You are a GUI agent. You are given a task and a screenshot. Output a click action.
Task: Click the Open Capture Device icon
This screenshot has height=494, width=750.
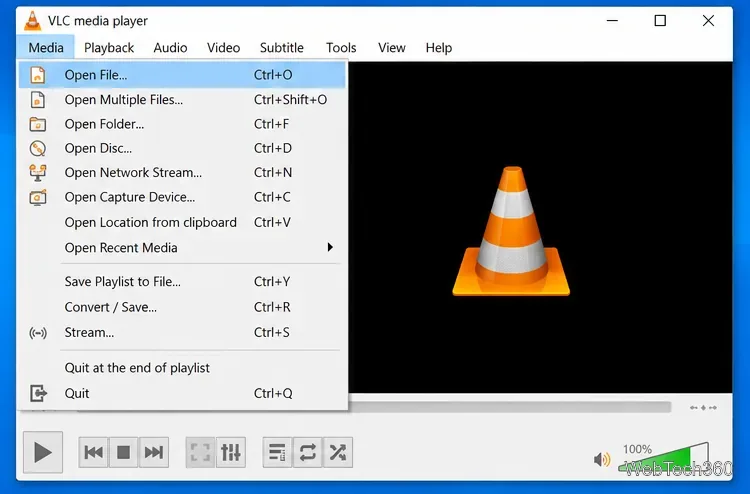pos(38,197)
